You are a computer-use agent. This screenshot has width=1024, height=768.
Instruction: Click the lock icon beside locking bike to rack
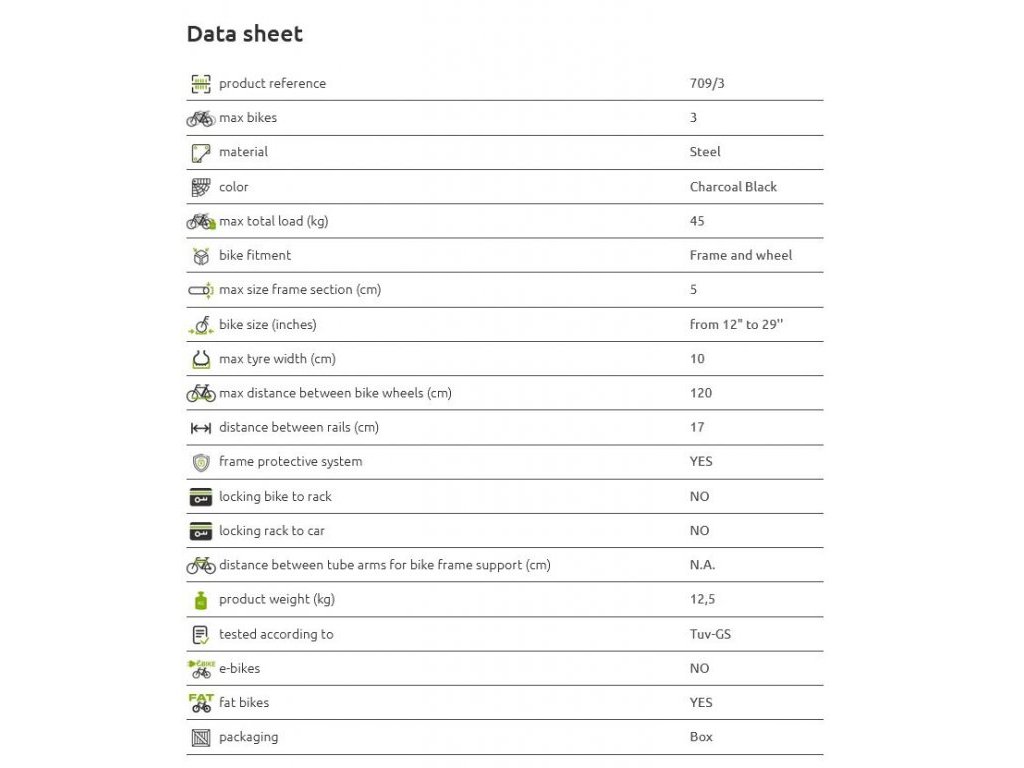pos(201,497)
